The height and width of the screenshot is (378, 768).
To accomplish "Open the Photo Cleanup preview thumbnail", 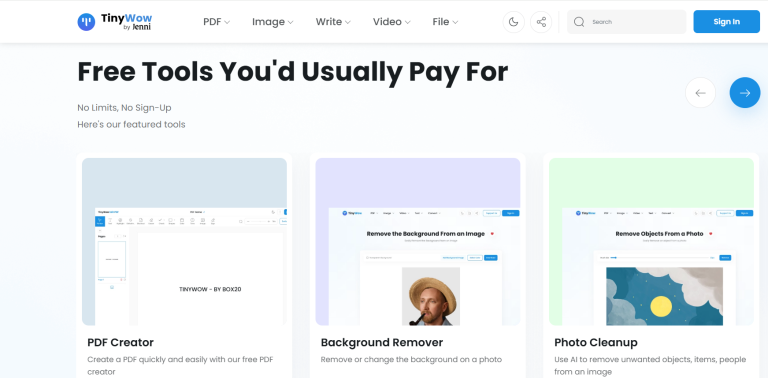I will click(x=651, y=241).
